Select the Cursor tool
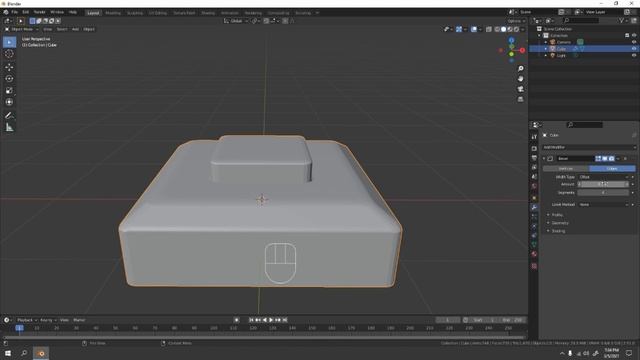Image resolution: width=640 pixels, height=360 pixels. pyautogui.click(x=9, y=54)
